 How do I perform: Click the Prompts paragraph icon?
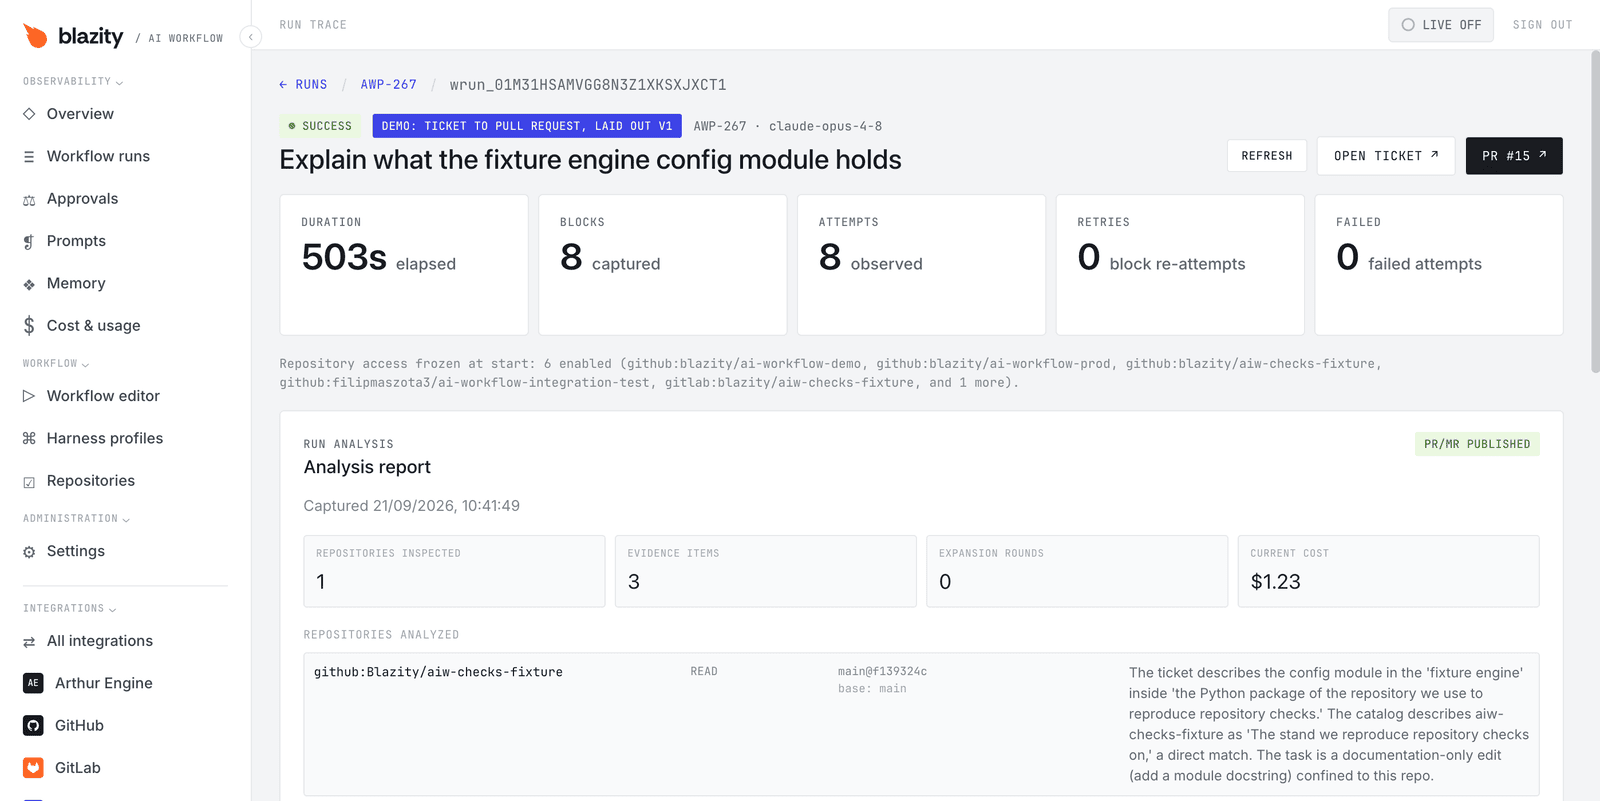29,242
